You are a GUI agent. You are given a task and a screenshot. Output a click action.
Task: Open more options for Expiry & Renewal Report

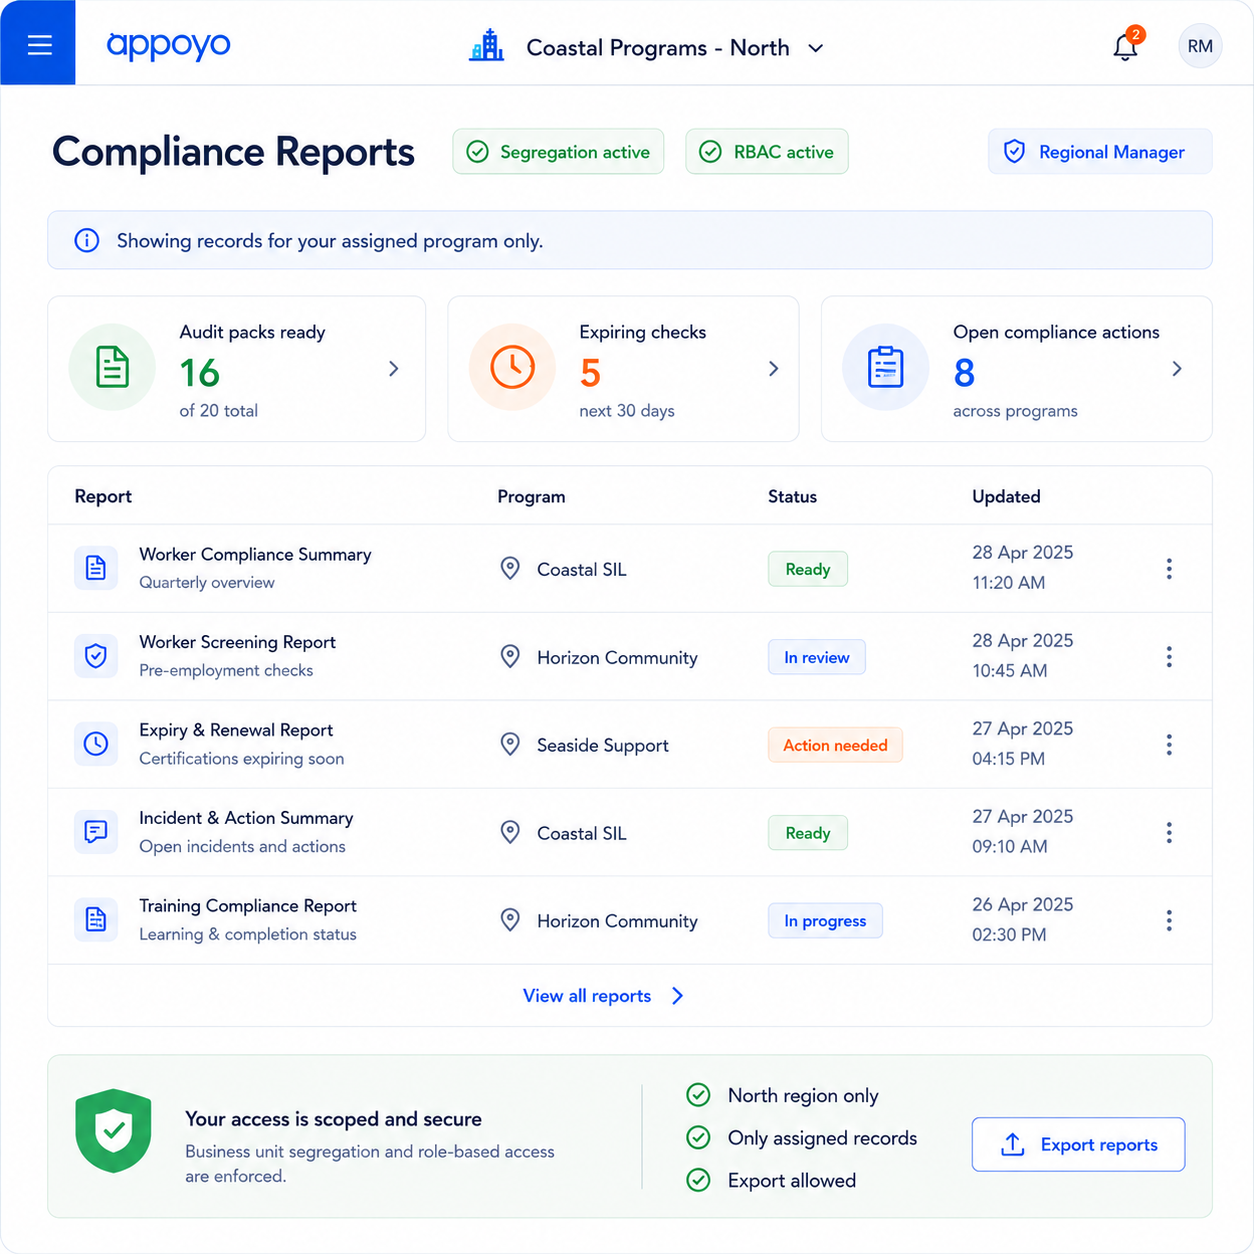[1169, 745]
